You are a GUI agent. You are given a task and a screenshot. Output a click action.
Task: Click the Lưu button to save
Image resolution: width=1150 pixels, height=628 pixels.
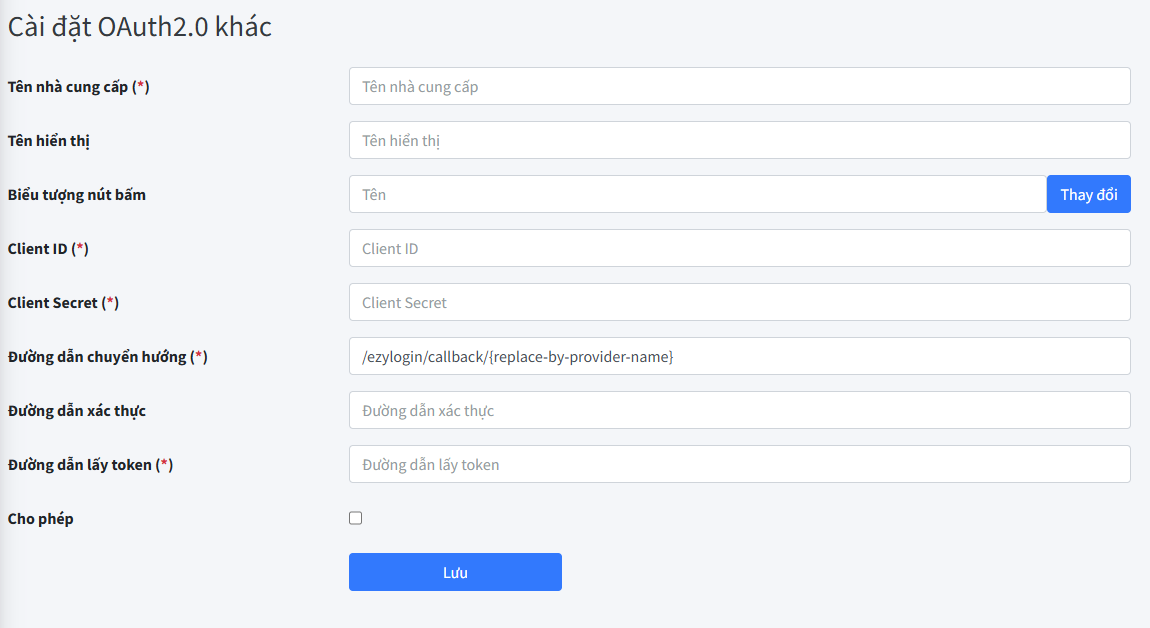pyautogui.click(x=455, y=572)
